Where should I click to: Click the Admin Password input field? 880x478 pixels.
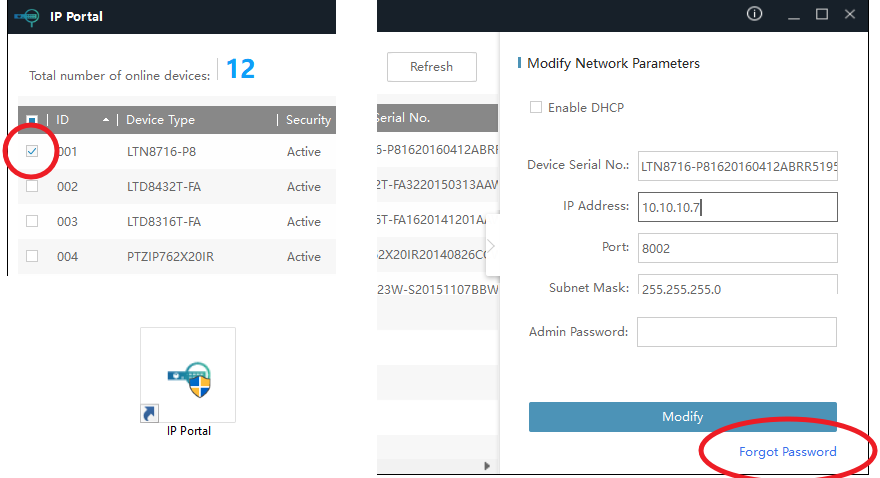click(736, 332)
